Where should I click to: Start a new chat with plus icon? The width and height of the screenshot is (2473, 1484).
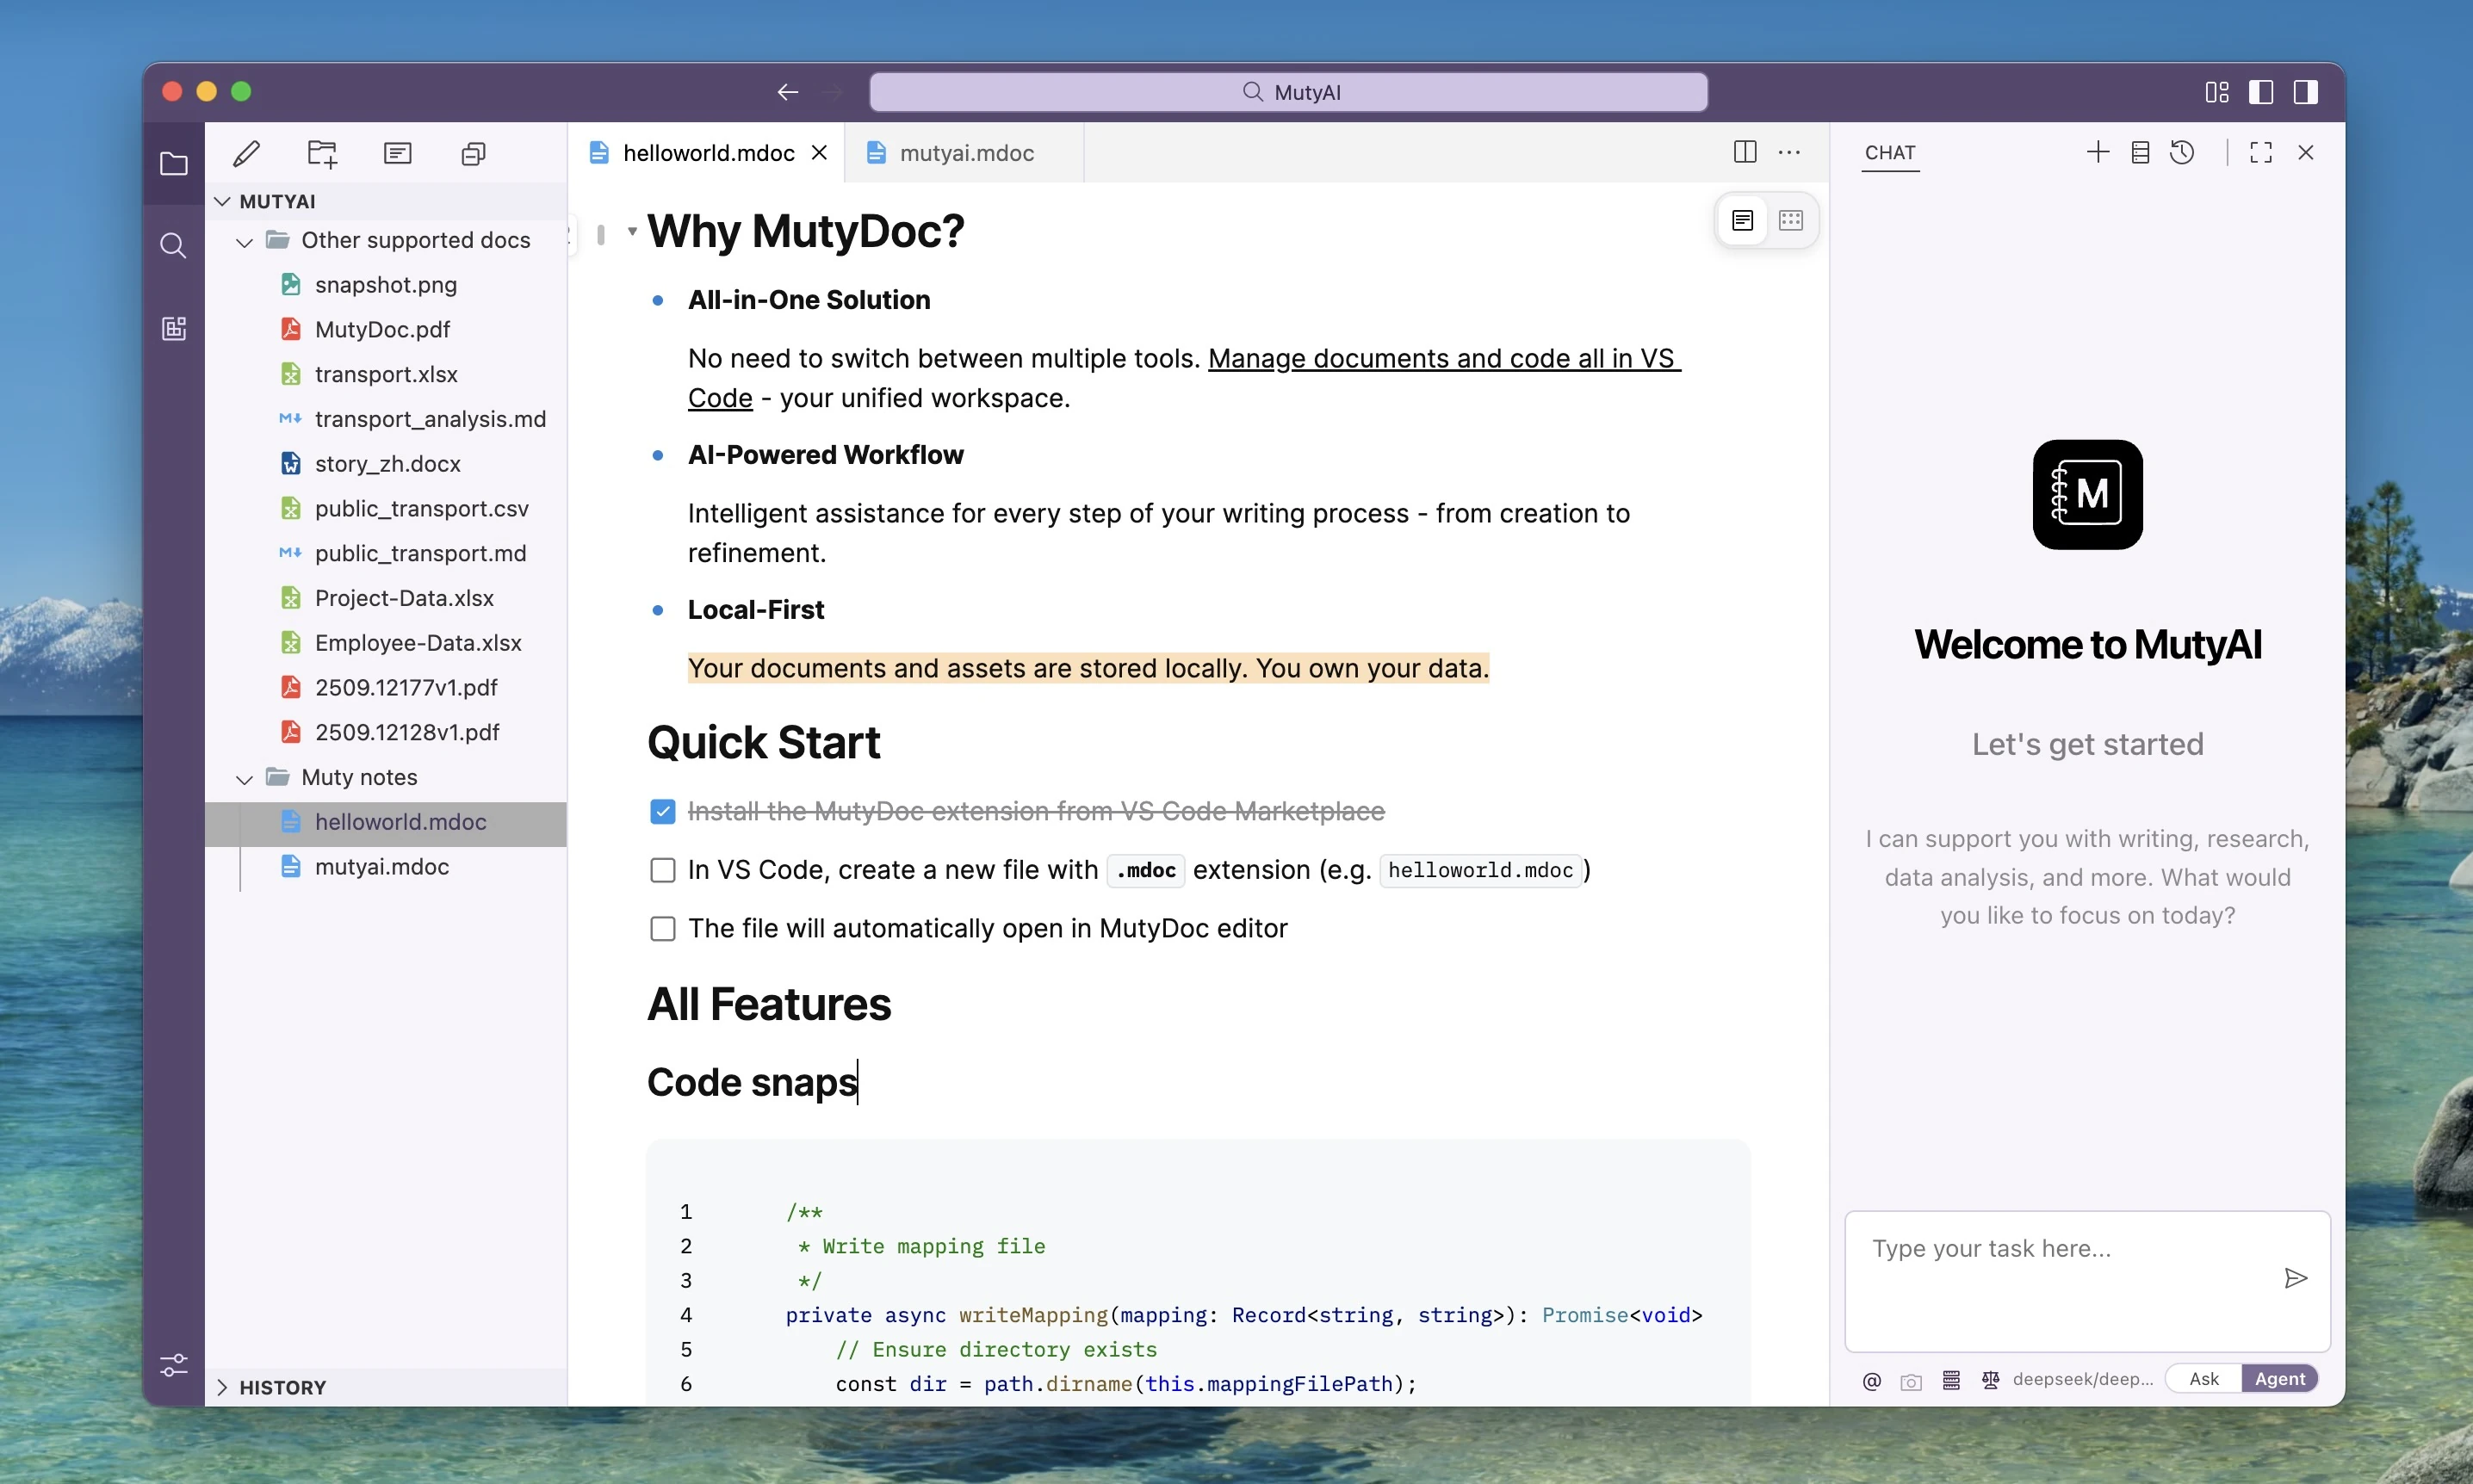click(x=2097, y=152)
